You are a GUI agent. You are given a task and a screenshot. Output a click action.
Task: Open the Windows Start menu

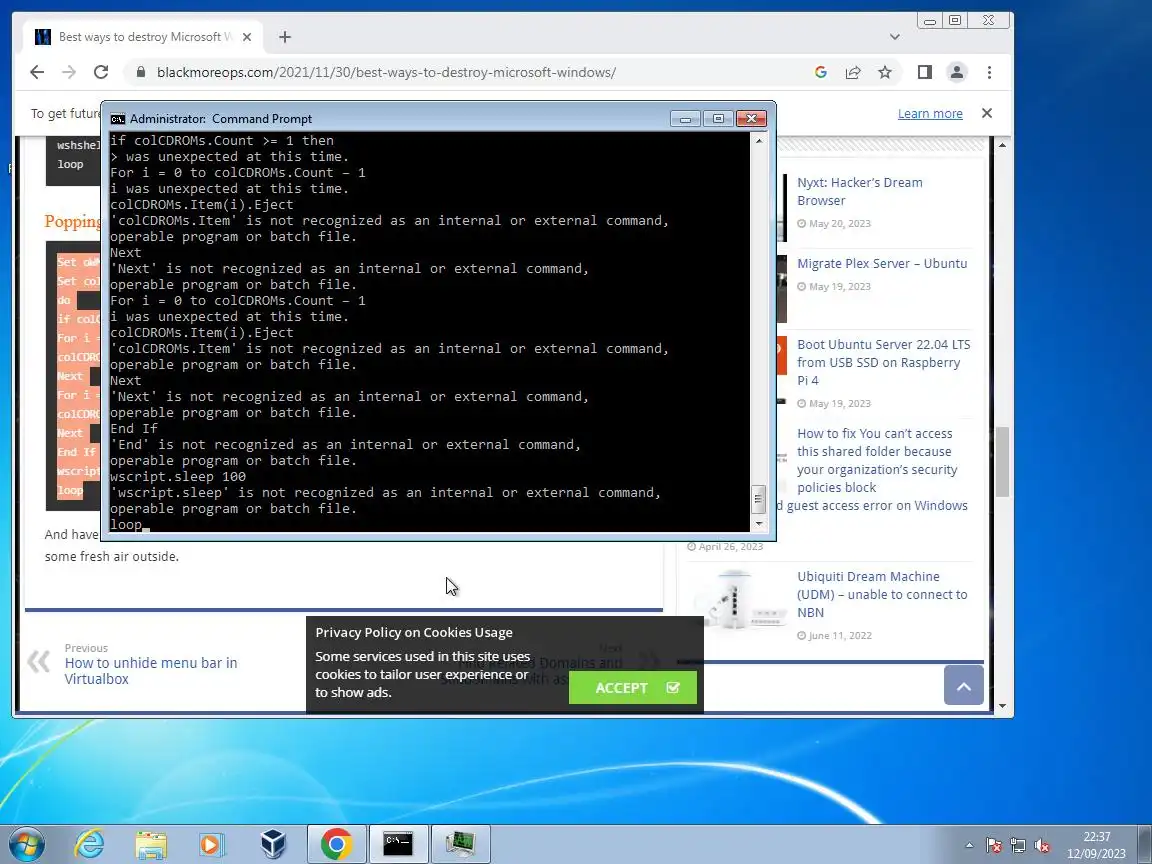(x=26, y=844)
